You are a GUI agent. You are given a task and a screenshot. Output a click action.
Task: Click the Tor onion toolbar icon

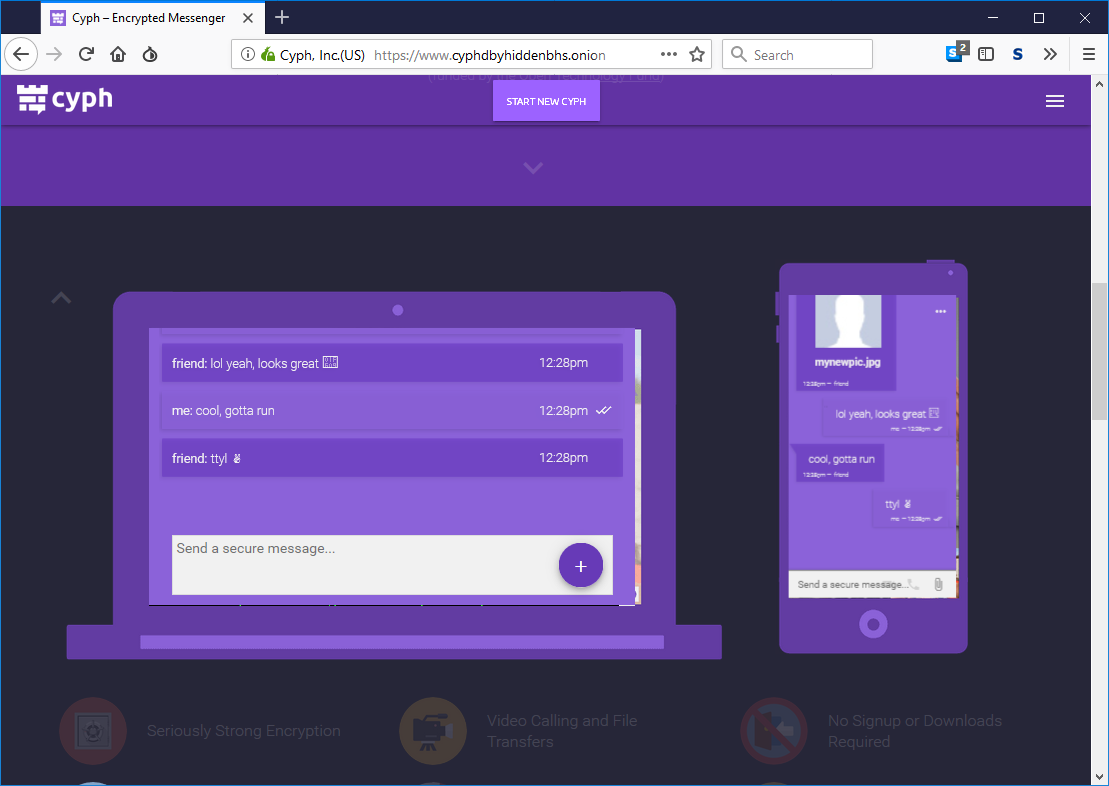(150, 54)
